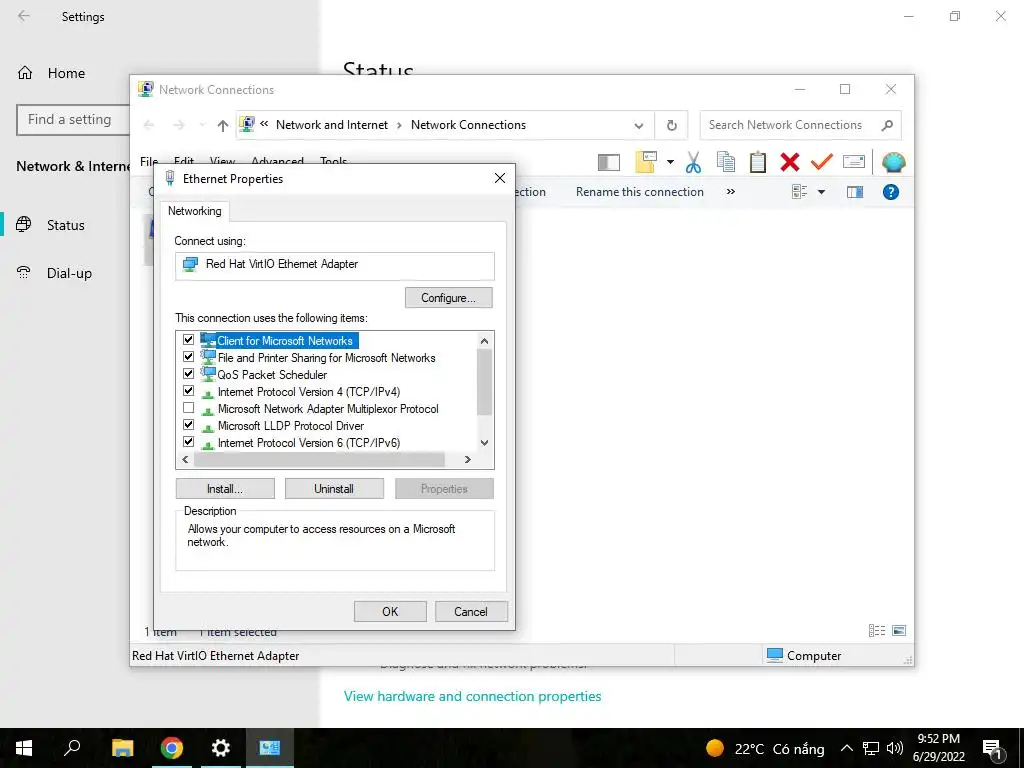
Task: Uncheck Internet Protocol Version 6 checkbox
Action: click(x=189, y=441)
